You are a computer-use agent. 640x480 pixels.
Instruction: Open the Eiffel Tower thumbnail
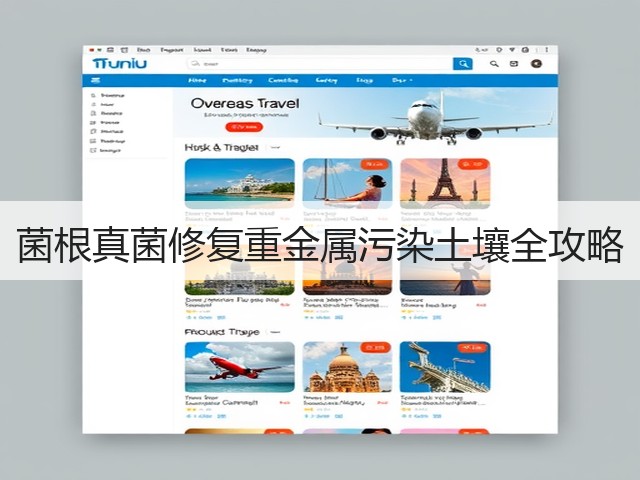coord(445,183)
